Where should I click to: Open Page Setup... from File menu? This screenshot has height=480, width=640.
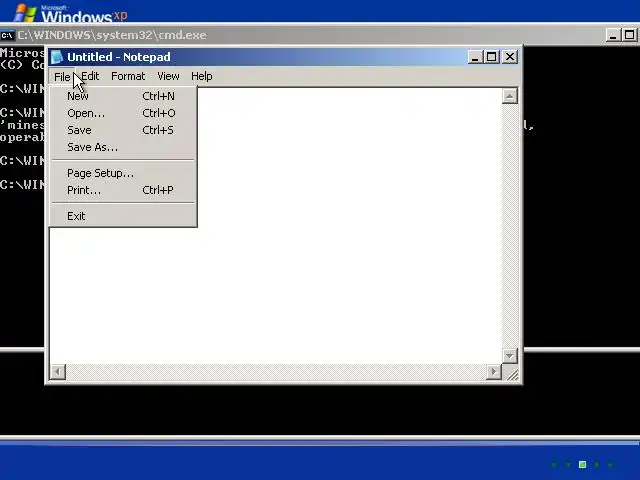click(123, 173)
